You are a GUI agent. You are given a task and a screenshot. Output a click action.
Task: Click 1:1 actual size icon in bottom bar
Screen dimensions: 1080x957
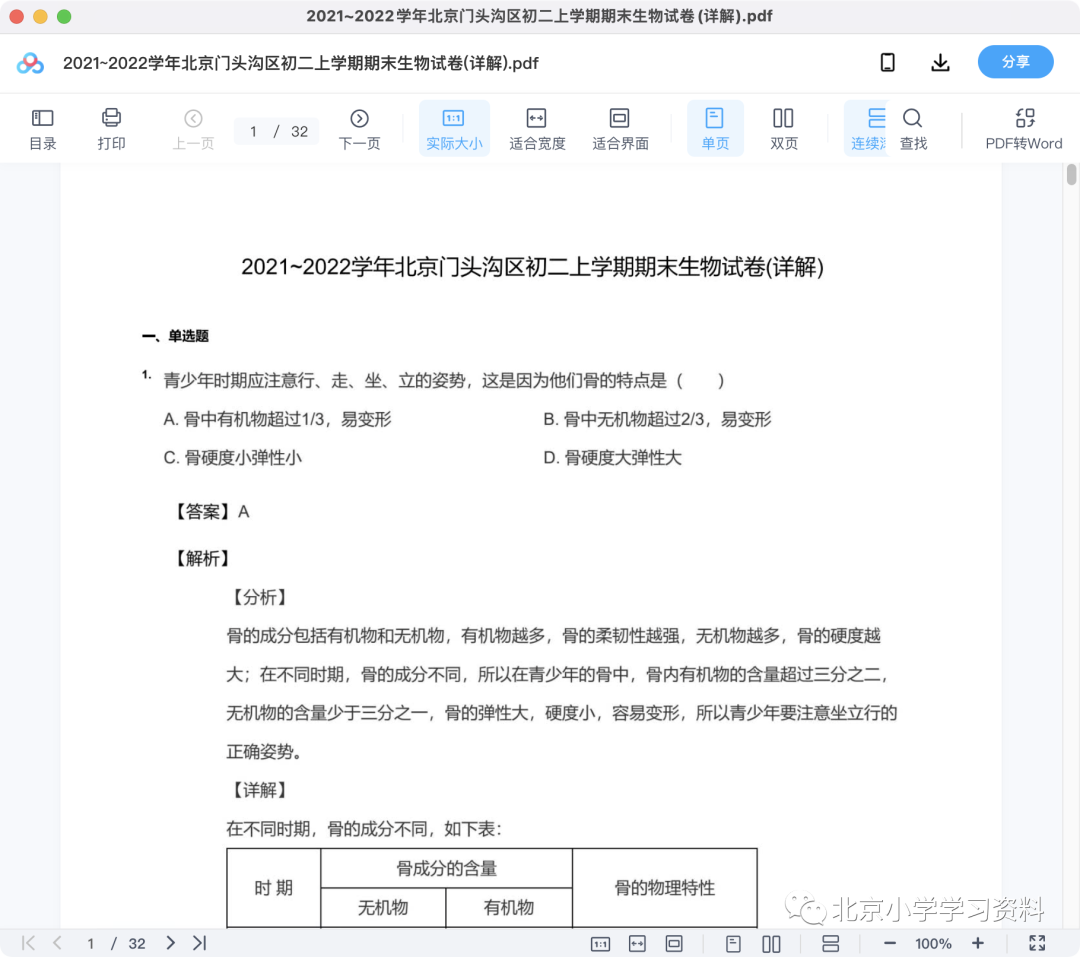(x=601, y=944)
